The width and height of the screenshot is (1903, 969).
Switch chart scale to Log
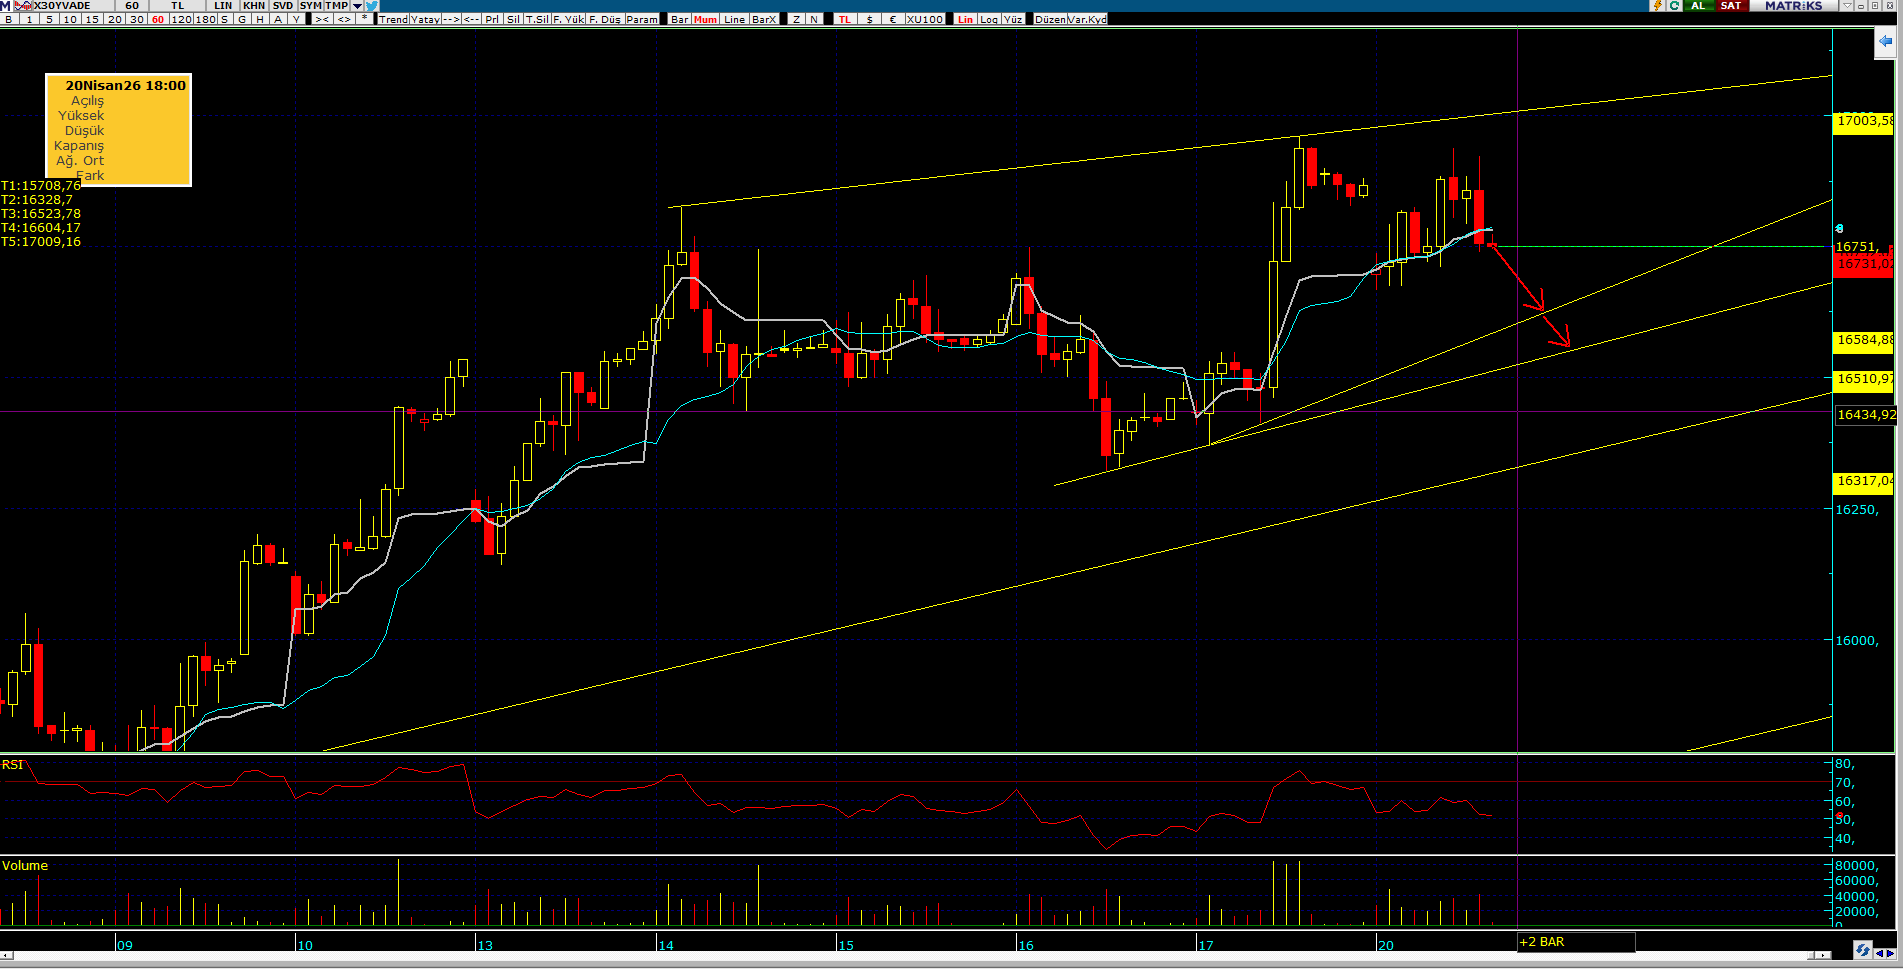tap(988, 19)
